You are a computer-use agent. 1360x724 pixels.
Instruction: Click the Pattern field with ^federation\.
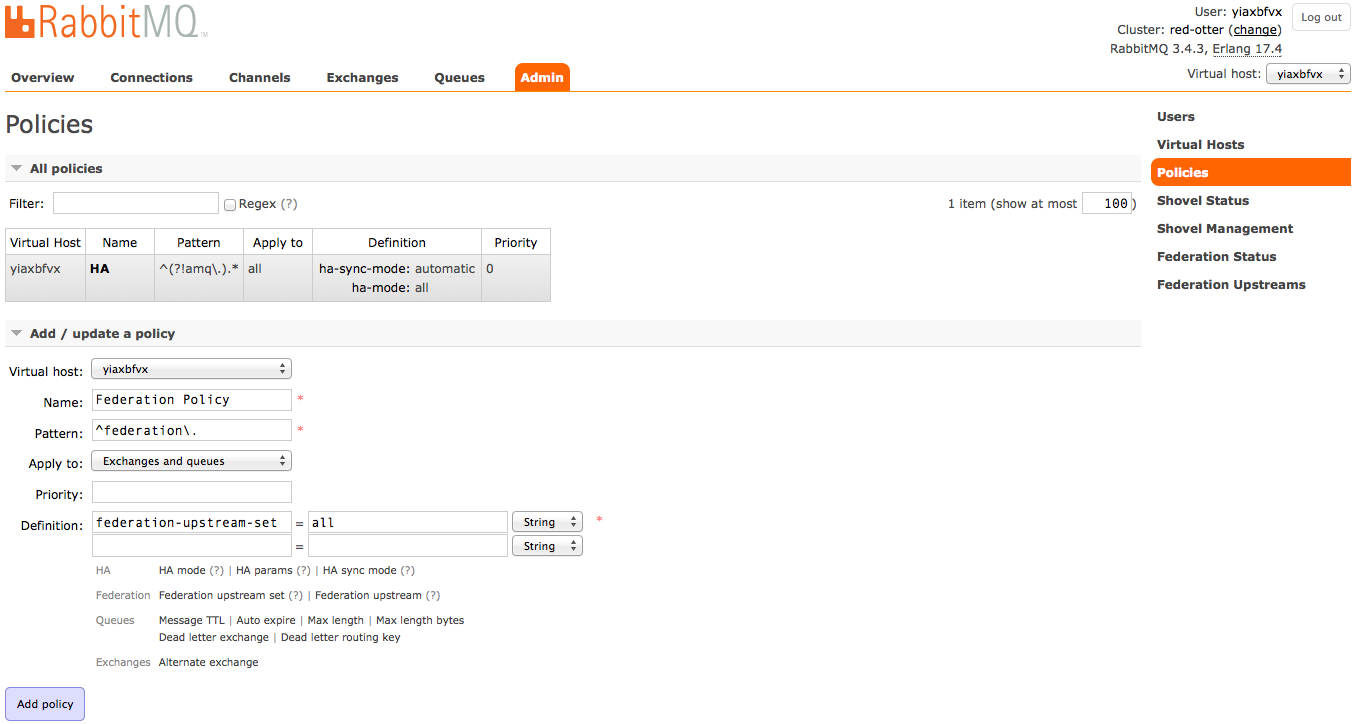coord(191,430)
